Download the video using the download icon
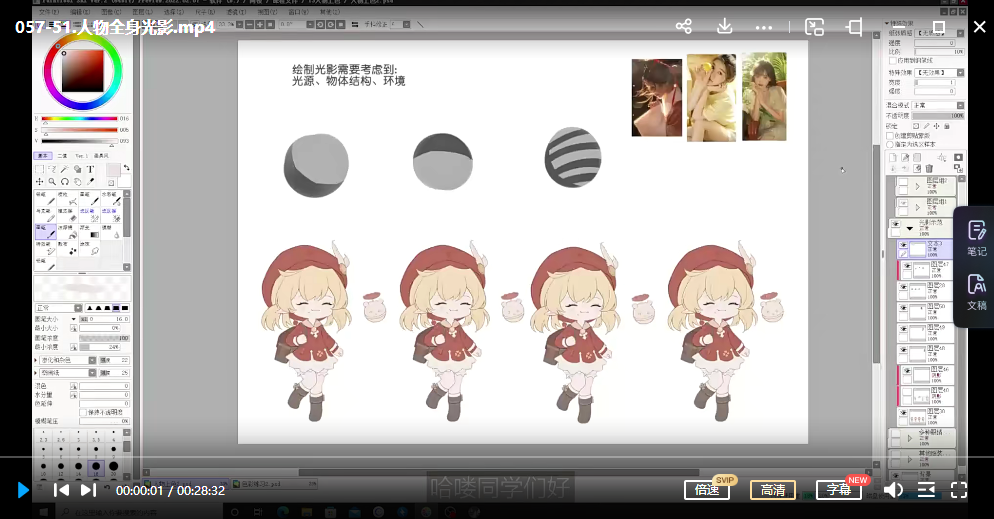The width and height of the screenshot is (994, 519). pos(725,27)
